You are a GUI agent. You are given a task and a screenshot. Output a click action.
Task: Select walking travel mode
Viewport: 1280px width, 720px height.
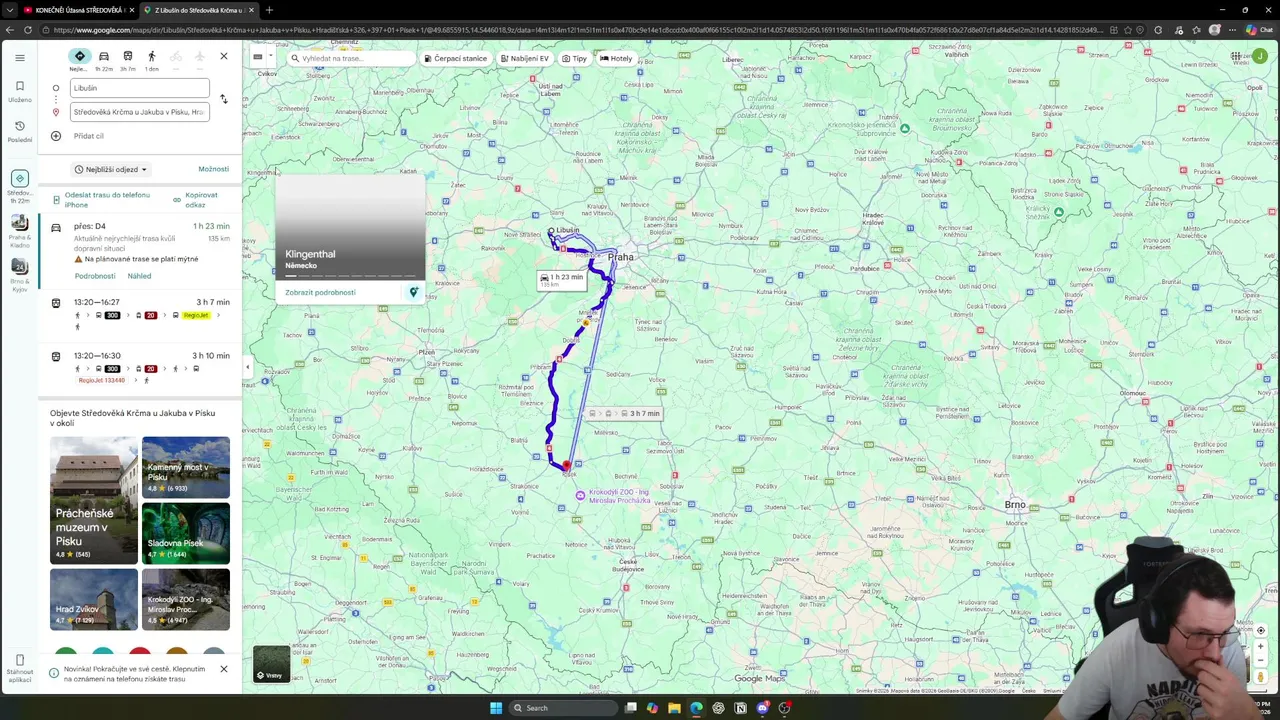click(152, 56)
